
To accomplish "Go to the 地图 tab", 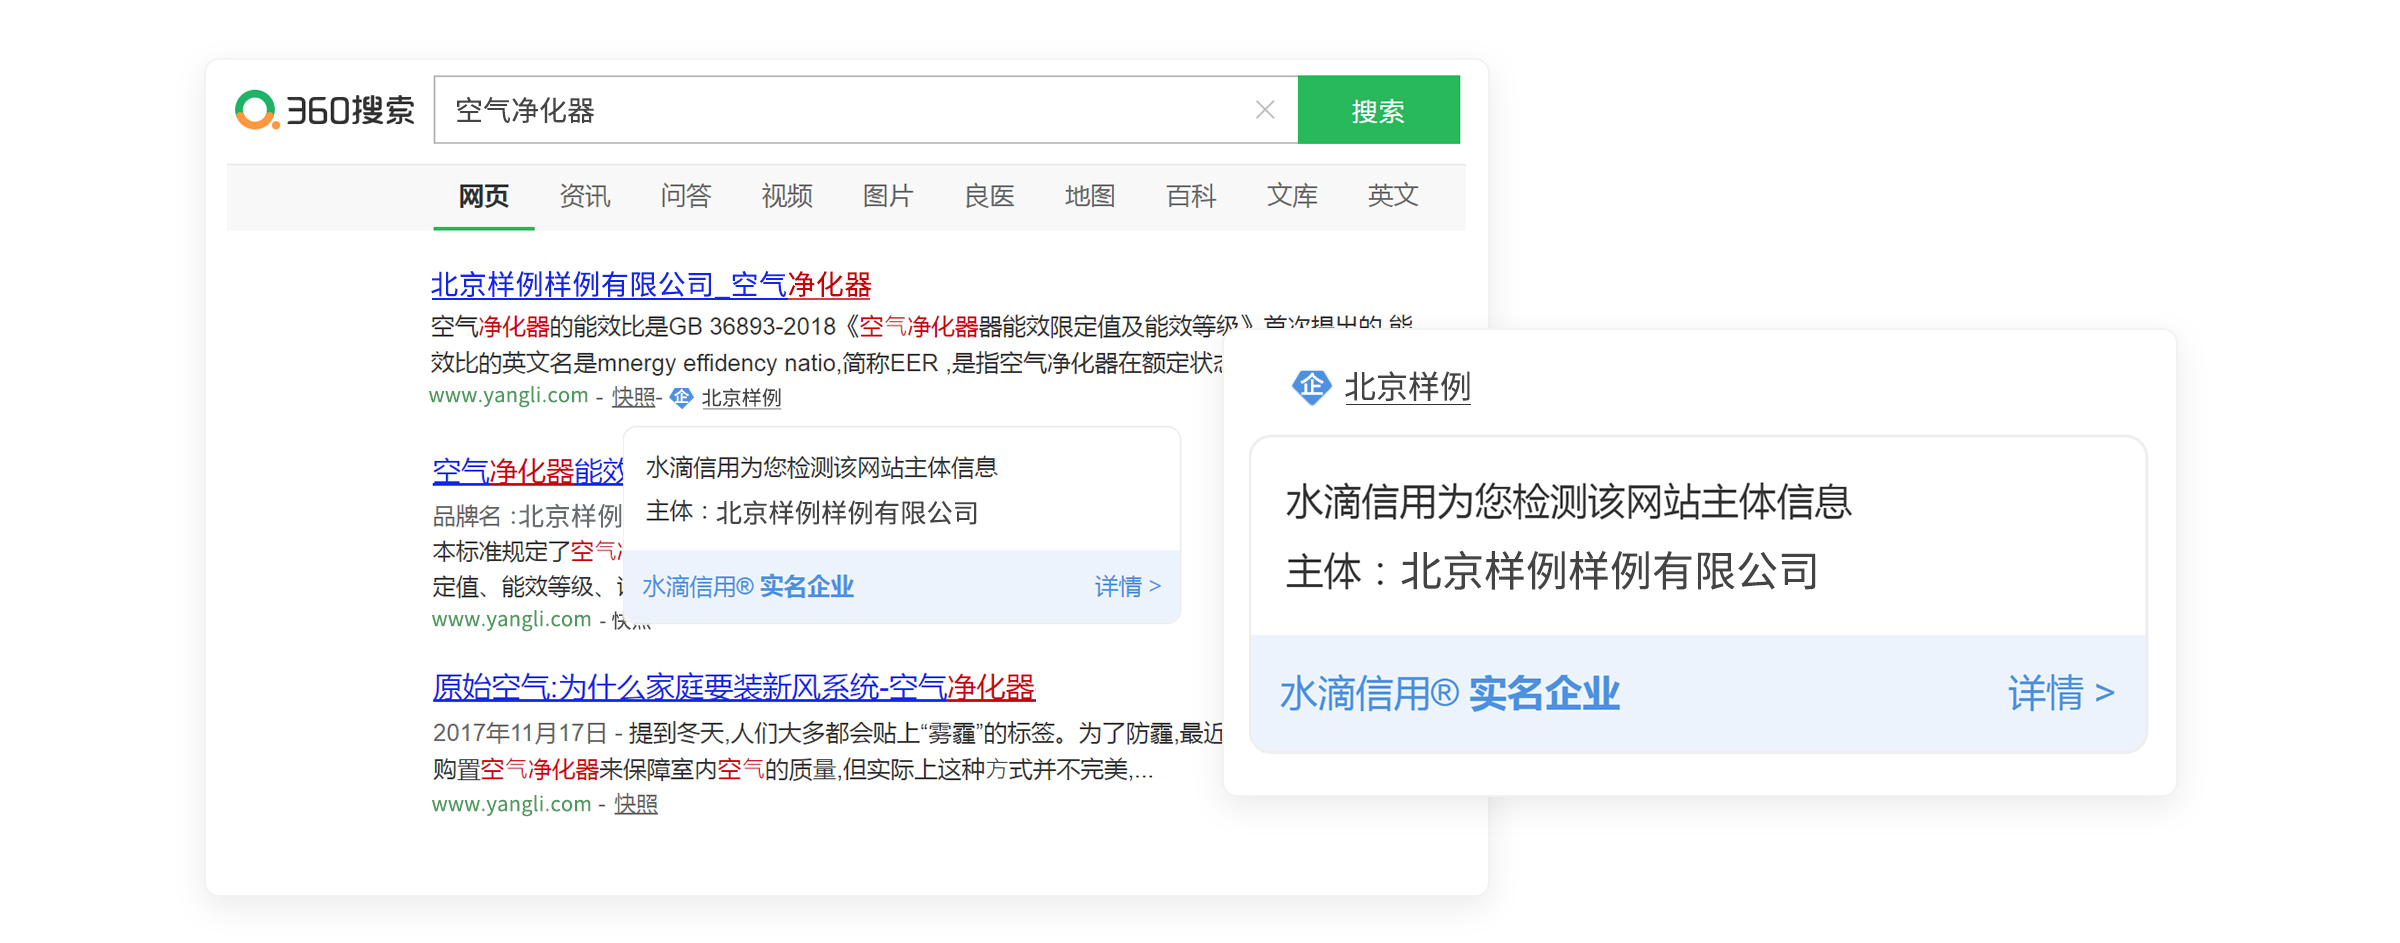I will pyautogui.click(x=1089, y=196).
